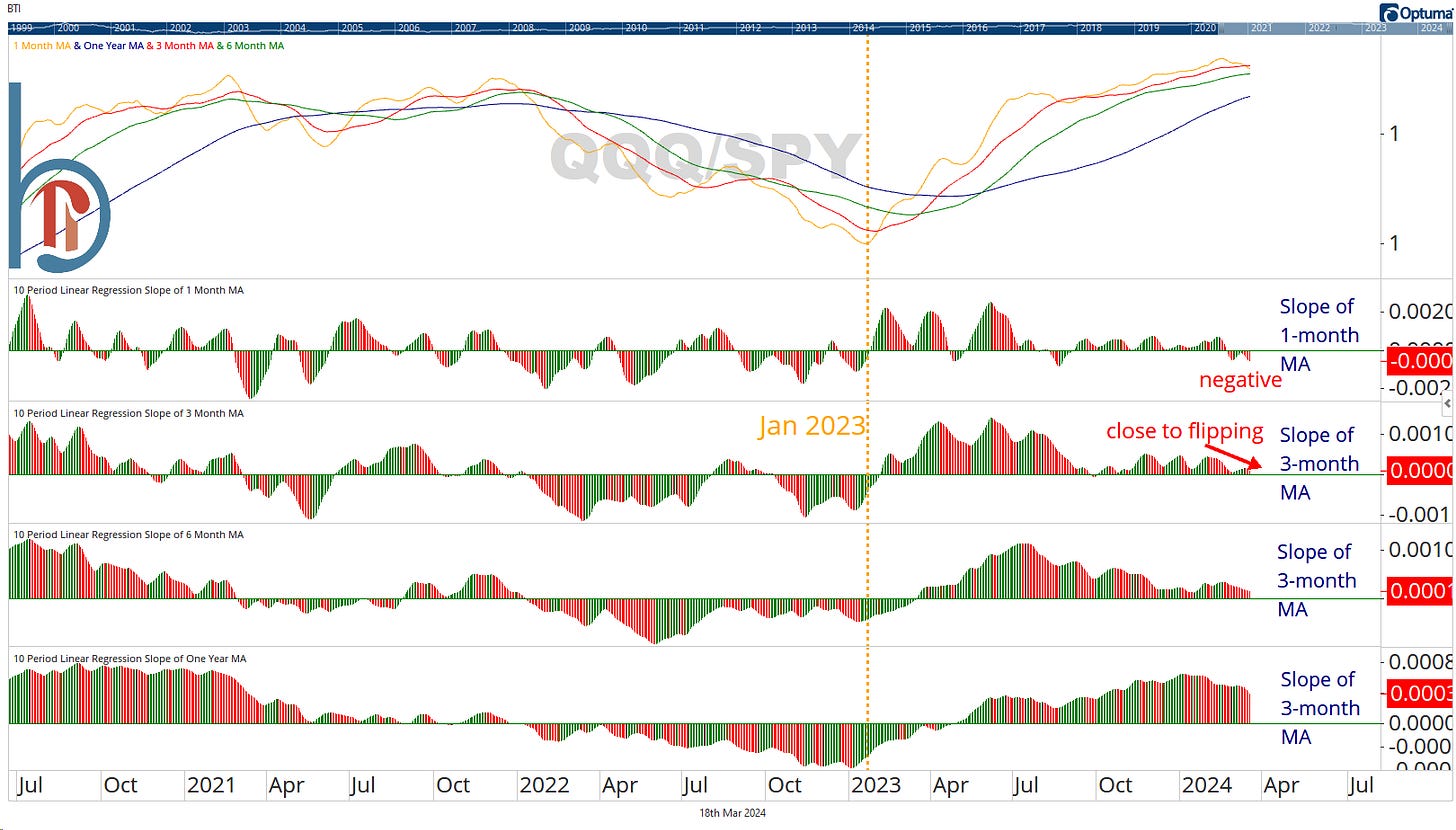Jump to 2018 on the overview timeline
The image size is (1456, 830).
point(1092,28)
